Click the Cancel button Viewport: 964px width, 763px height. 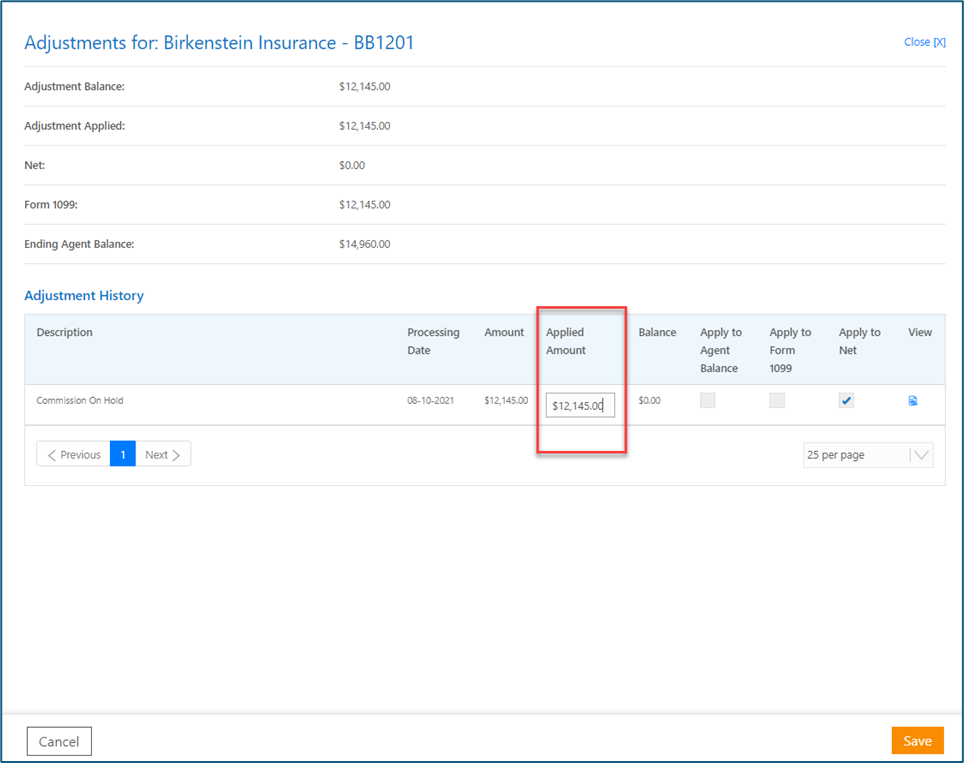[59, 741]
